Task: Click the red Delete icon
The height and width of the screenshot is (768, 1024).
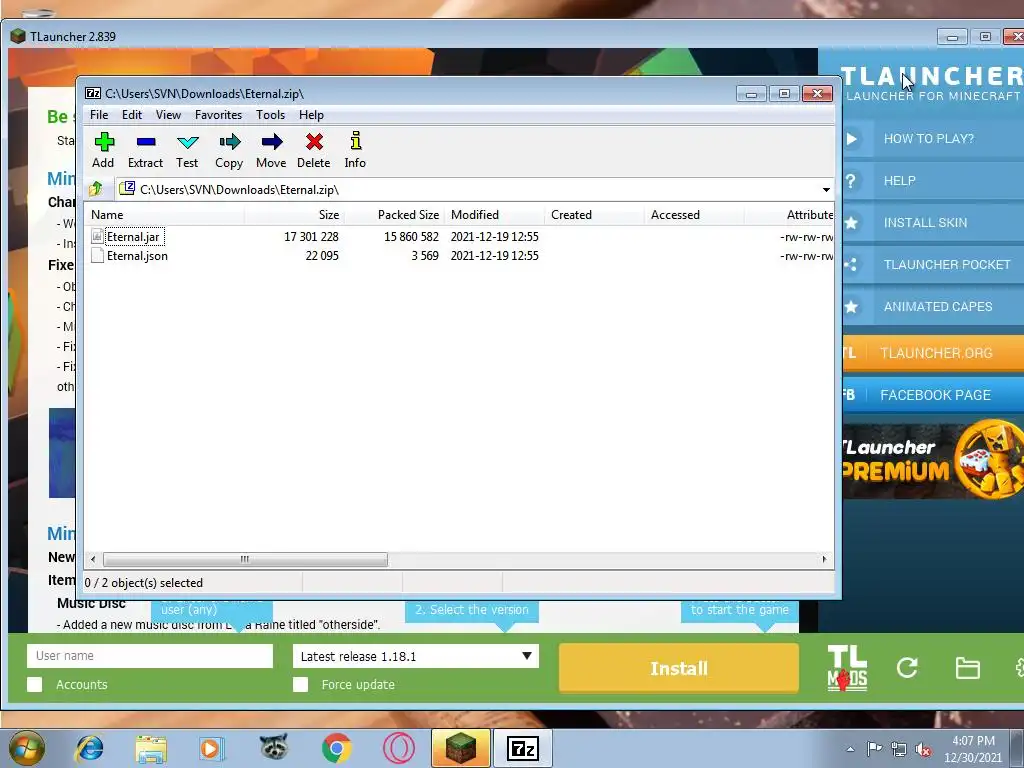Action: [313, 150]
